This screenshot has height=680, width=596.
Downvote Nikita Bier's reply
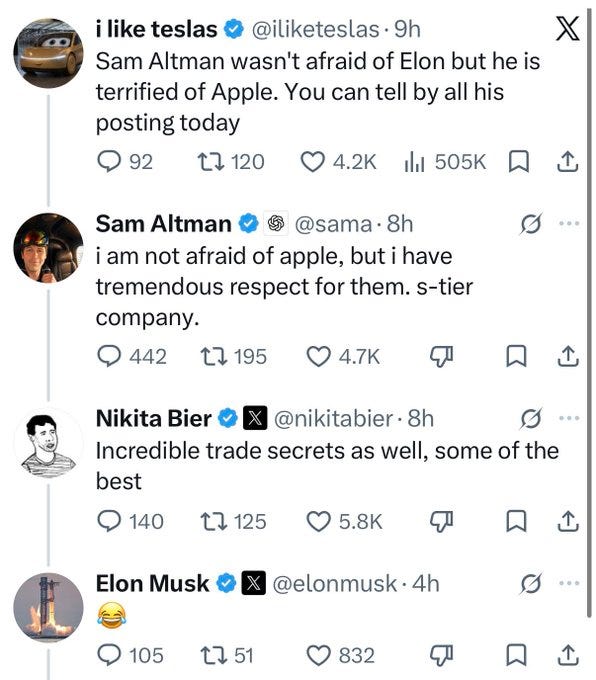pos(441,522)
